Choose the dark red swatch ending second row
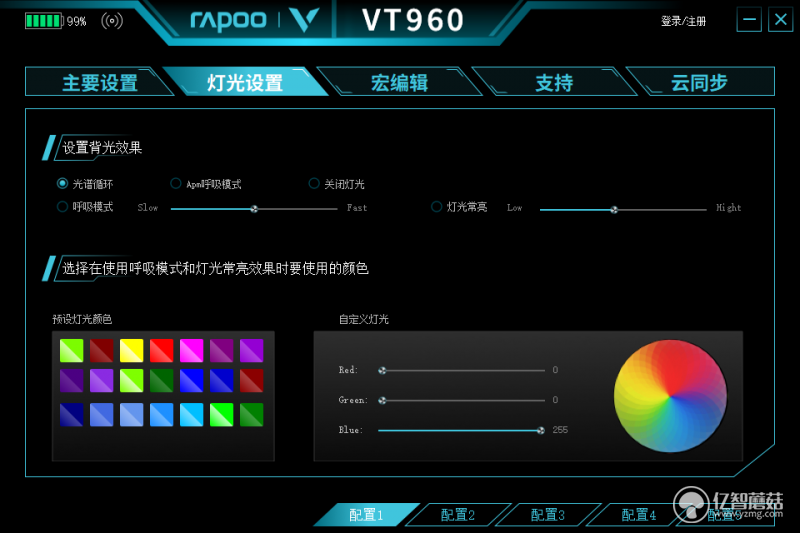 click(252, 380)
